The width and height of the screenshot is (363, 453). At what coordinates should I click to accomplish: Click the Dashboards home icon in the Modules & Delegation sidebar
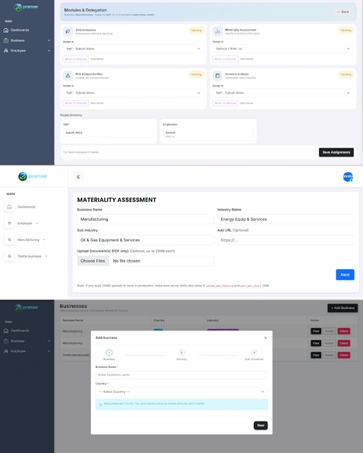click(6, 30)
